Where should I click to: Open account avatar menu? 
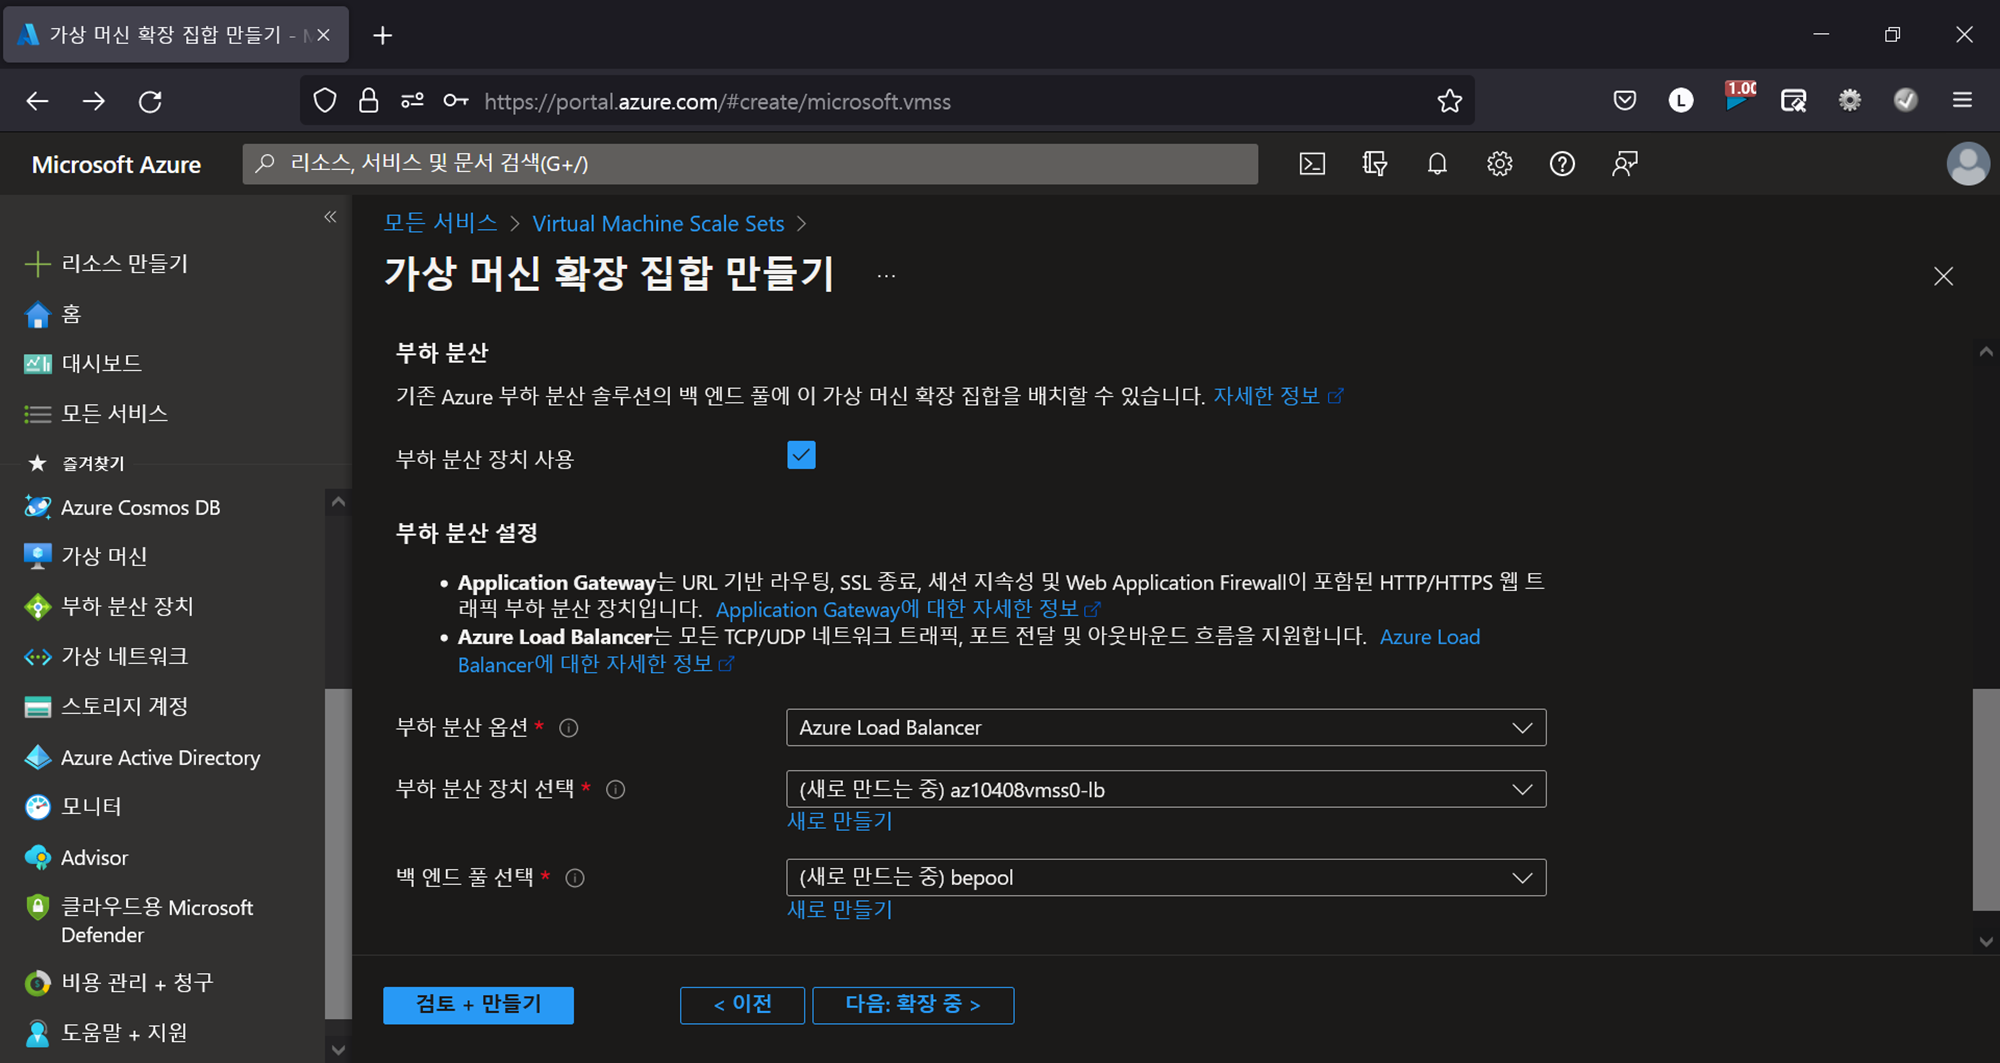point(1967,164)
